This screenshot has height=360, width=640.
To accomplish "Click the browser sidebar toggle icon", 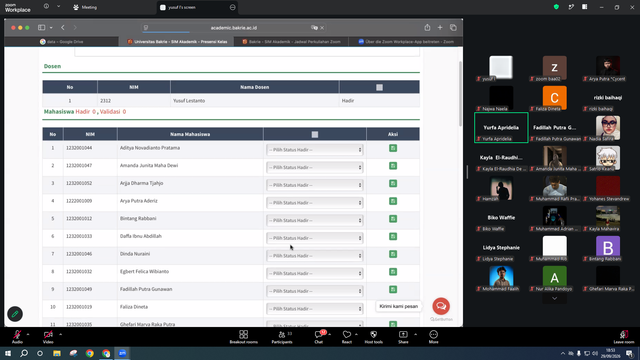I will point(41,27).
